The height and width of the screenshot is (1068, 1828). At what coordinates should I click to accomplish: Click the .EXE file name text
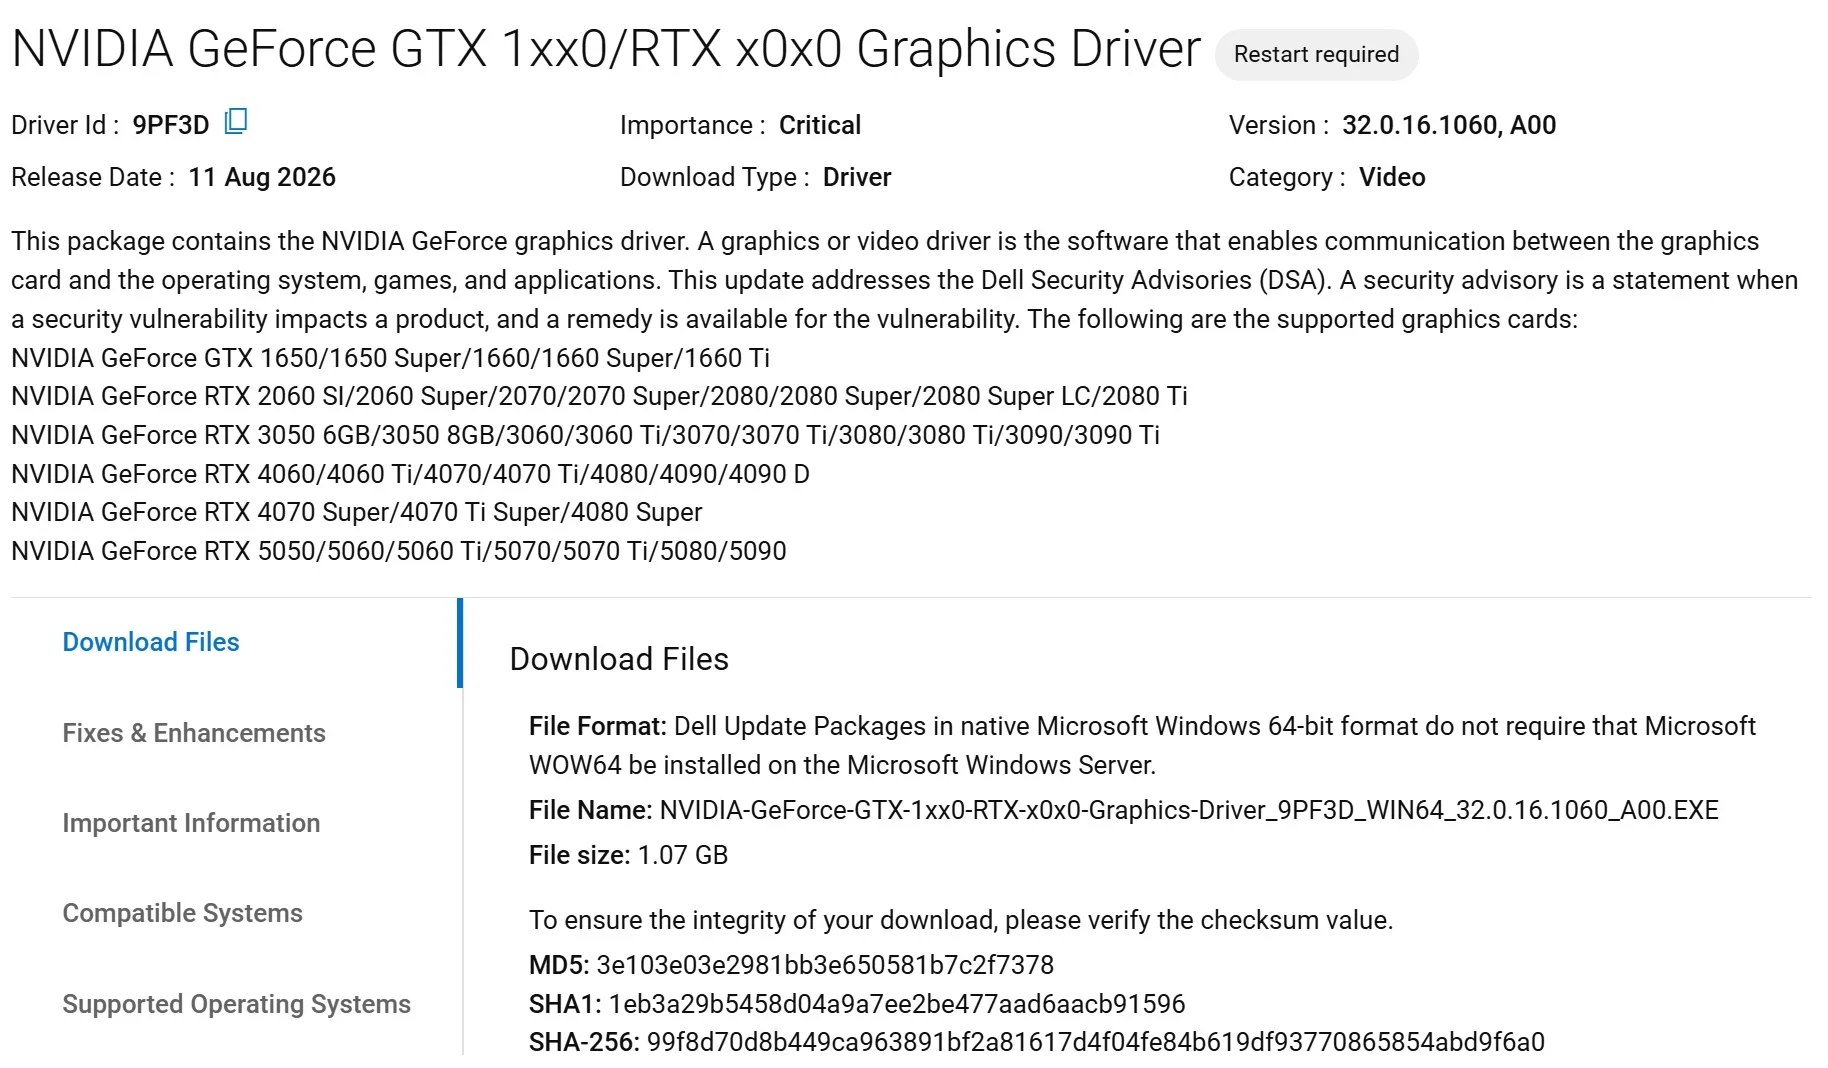[1189, 810]
